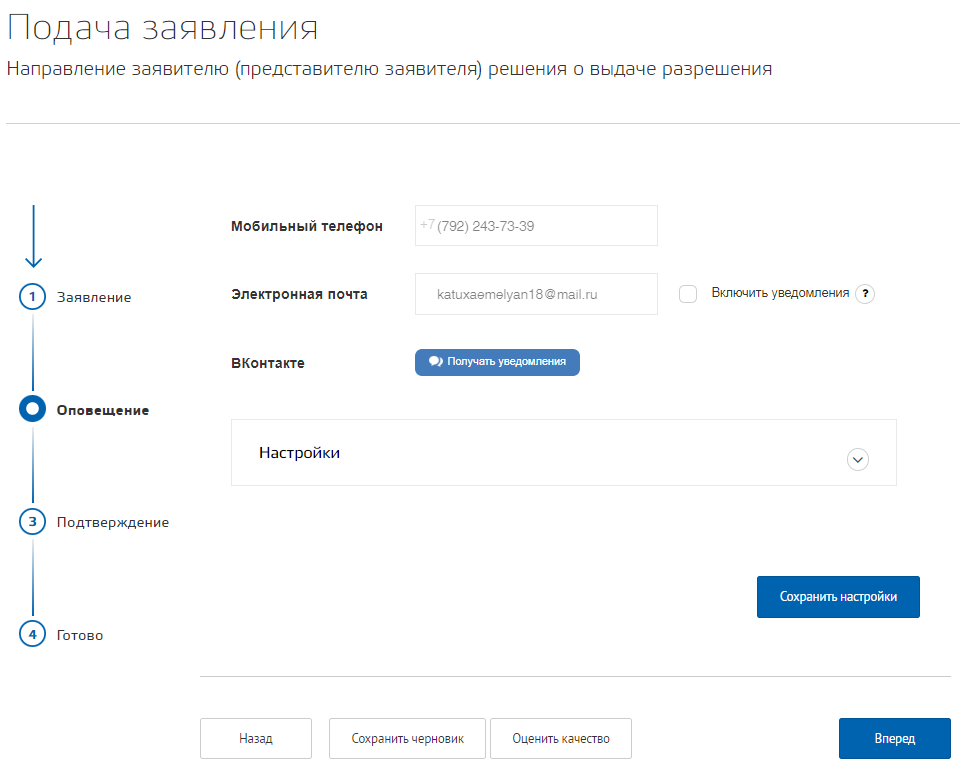Click the chat bubble icon on ВКонтакте button
The width and height of the screenshot is (960, 778).
[435, 362]
